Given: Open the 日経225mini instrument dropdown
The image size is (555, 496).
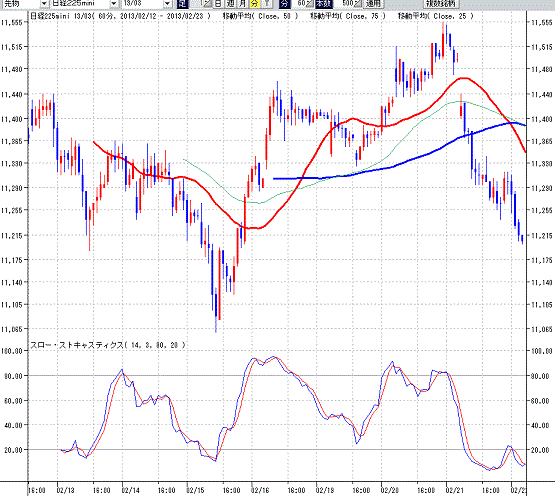Looking at the screenshot, I should pyautogui.click(x=114, y=4).
